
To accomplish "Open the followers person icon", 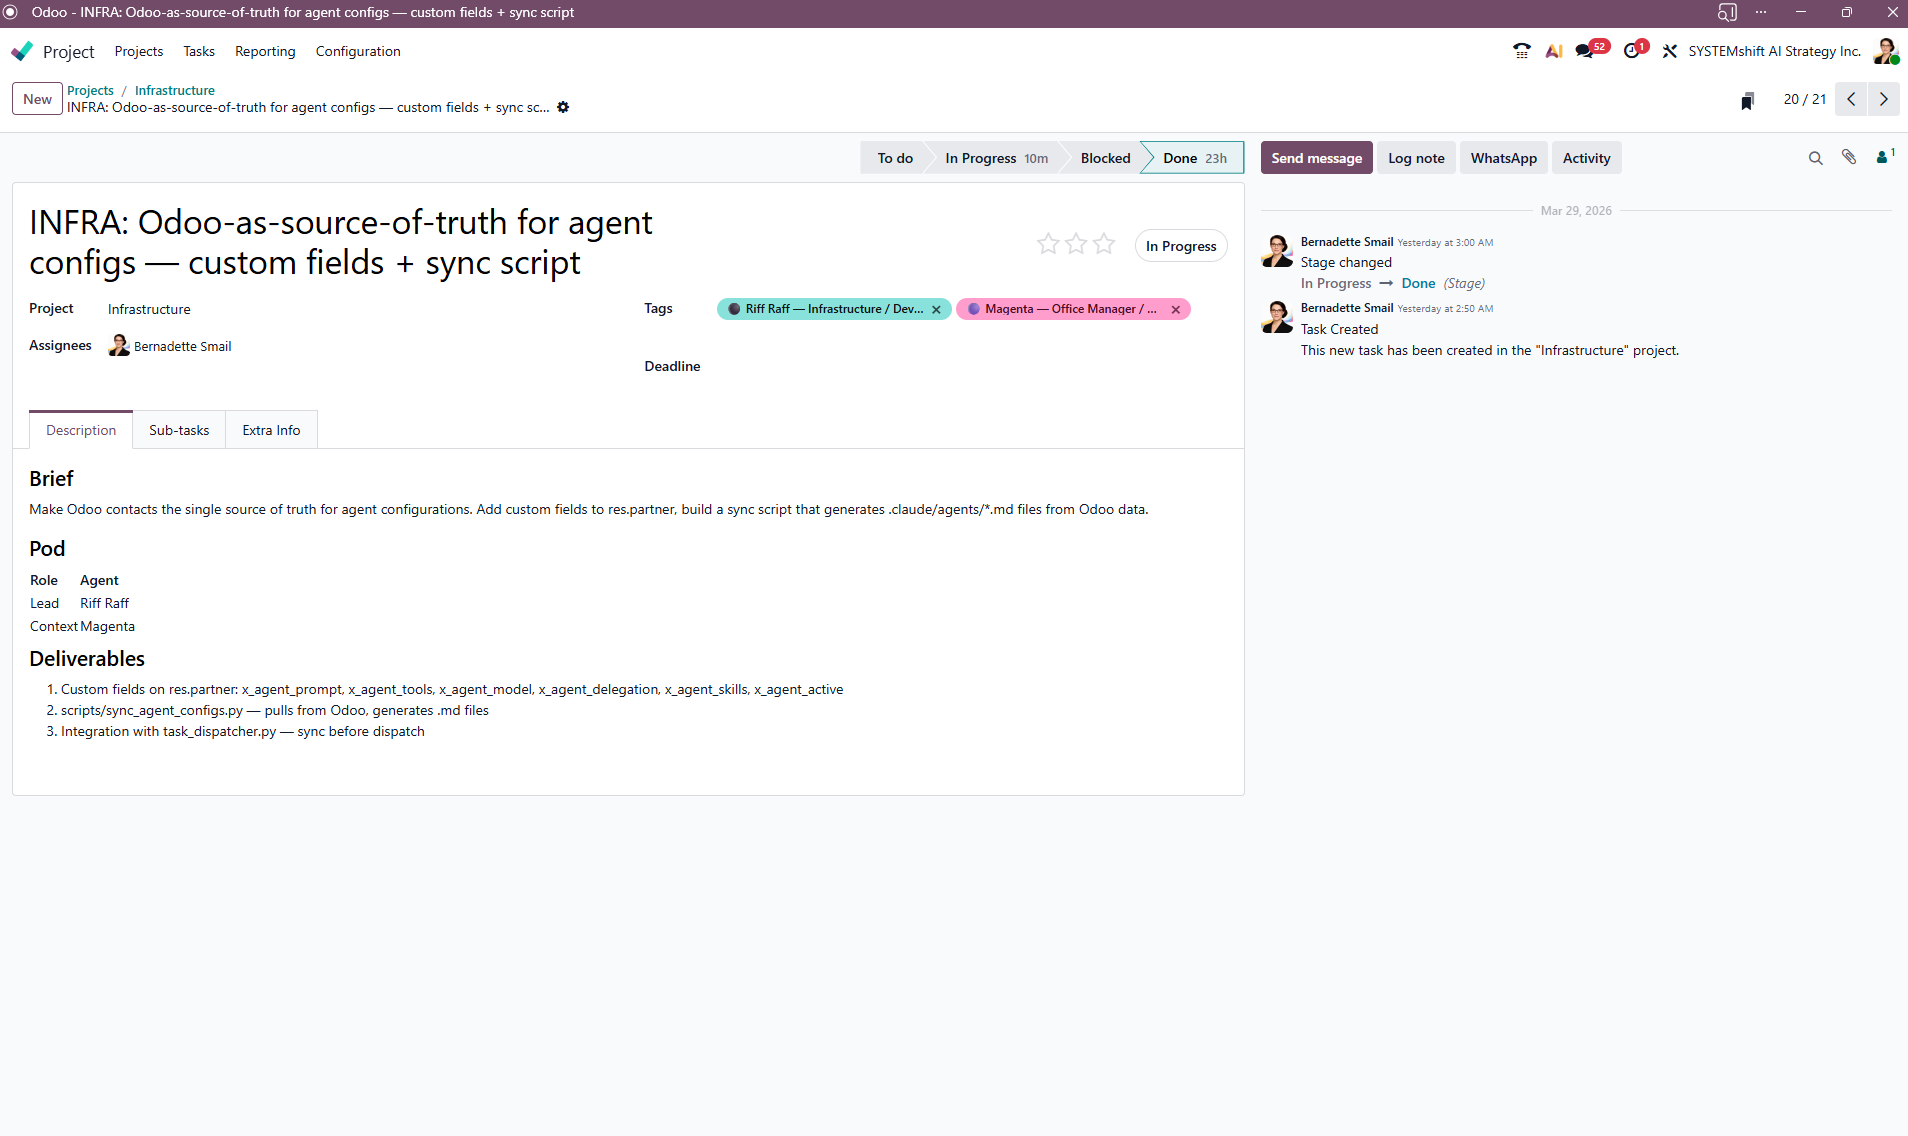I will pyautogui.click(x=1882, y=158).
